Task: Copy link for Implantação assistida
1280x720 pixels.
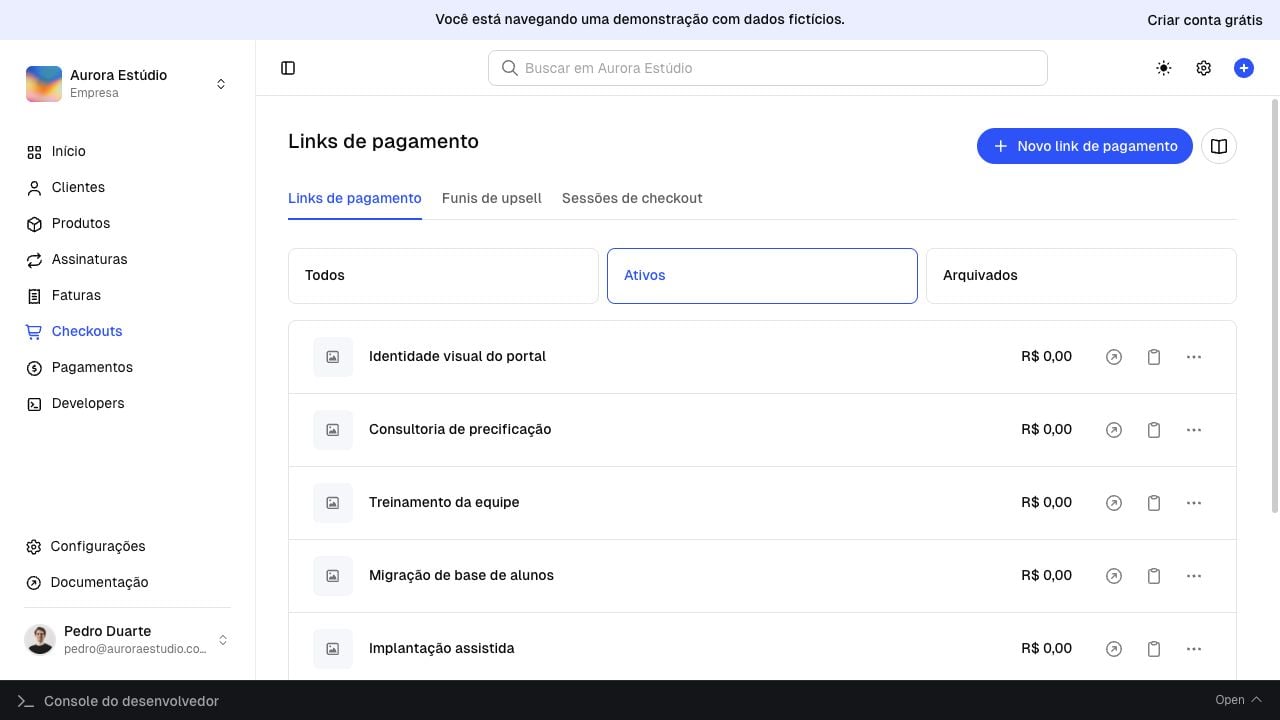Action: click(1153, 649)
